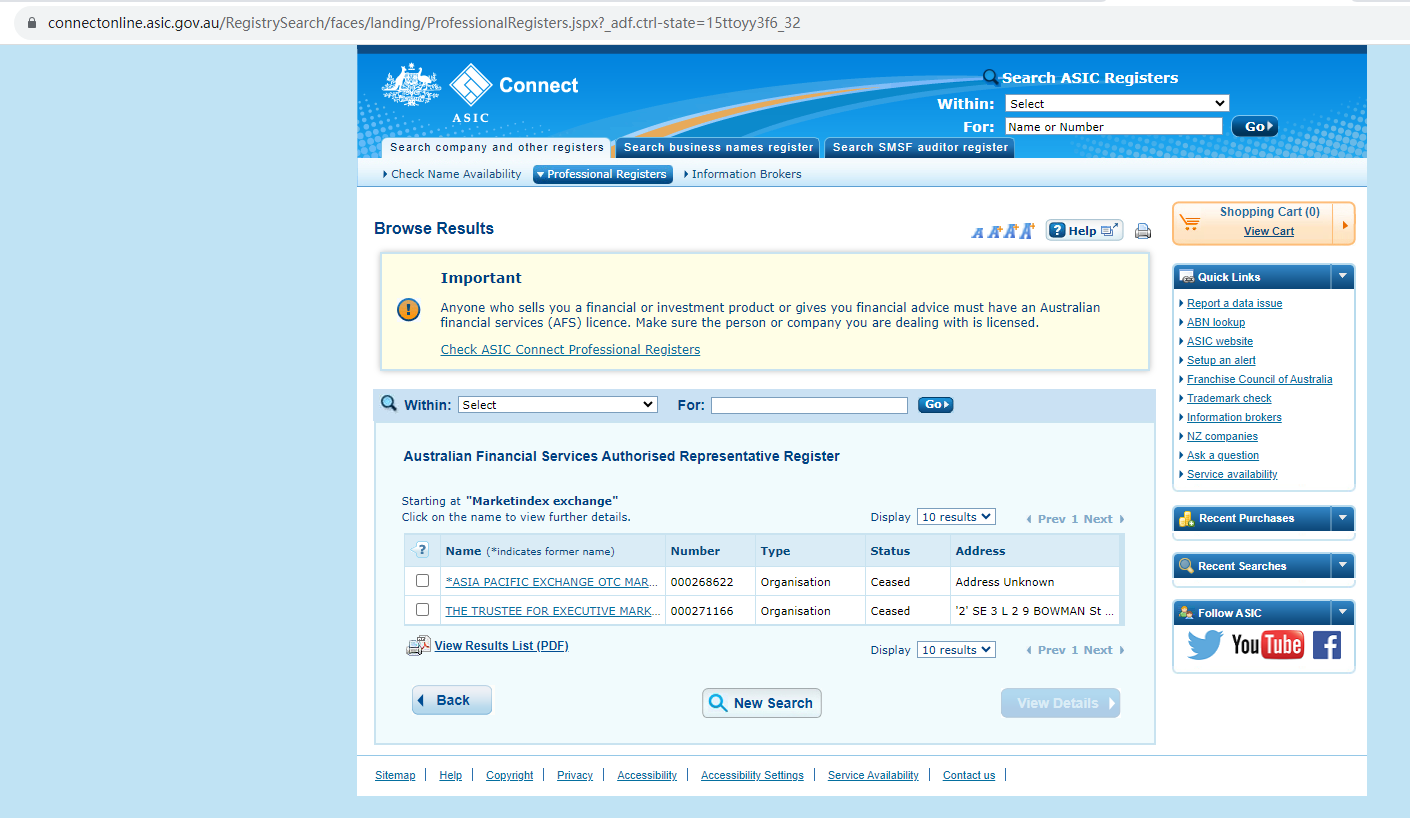Open the Facebook icon

[1327, 645]
